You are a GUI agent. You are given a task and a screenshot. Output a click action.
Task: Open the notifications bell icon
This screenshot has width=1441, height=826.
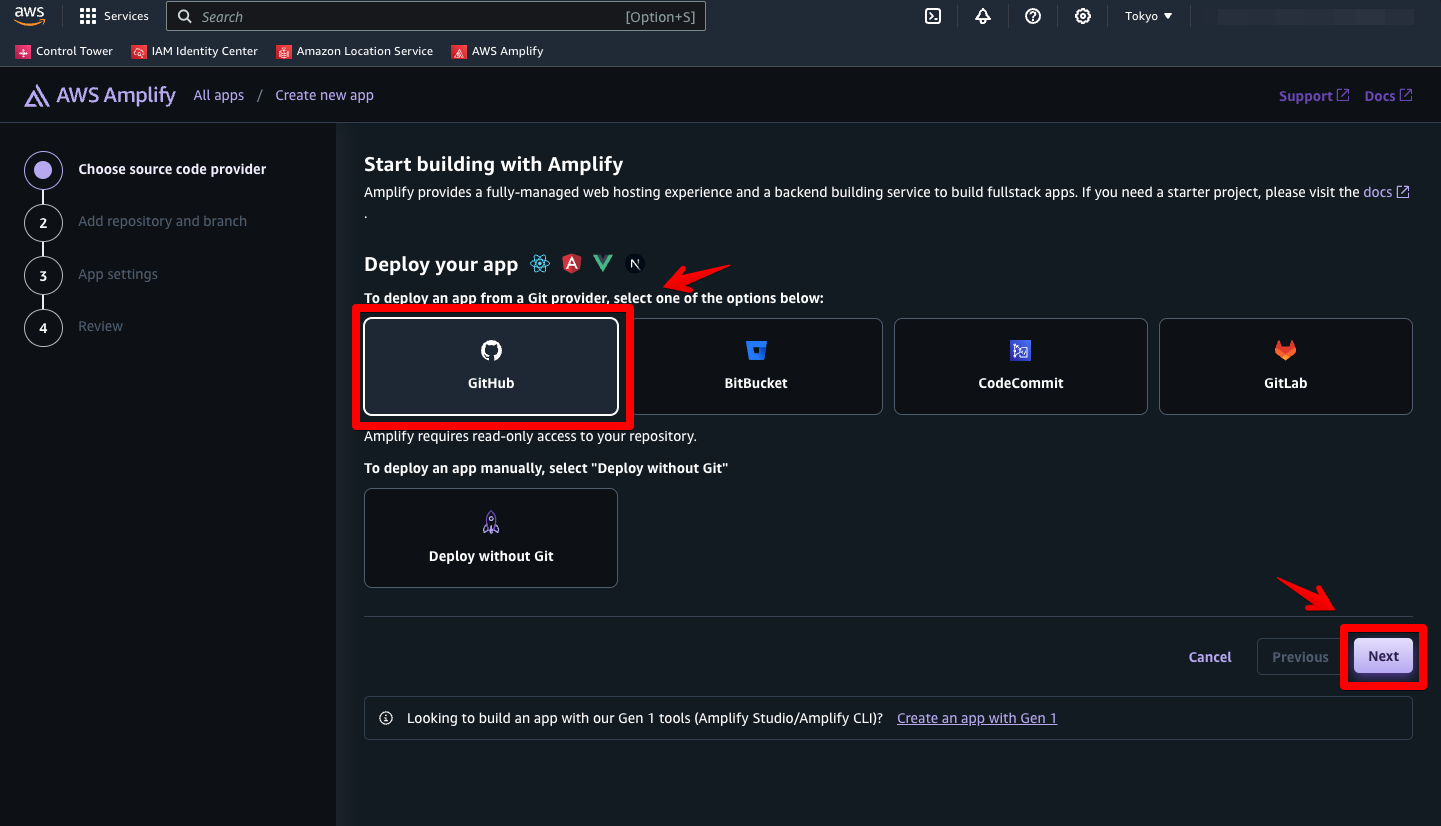point(983,16)
